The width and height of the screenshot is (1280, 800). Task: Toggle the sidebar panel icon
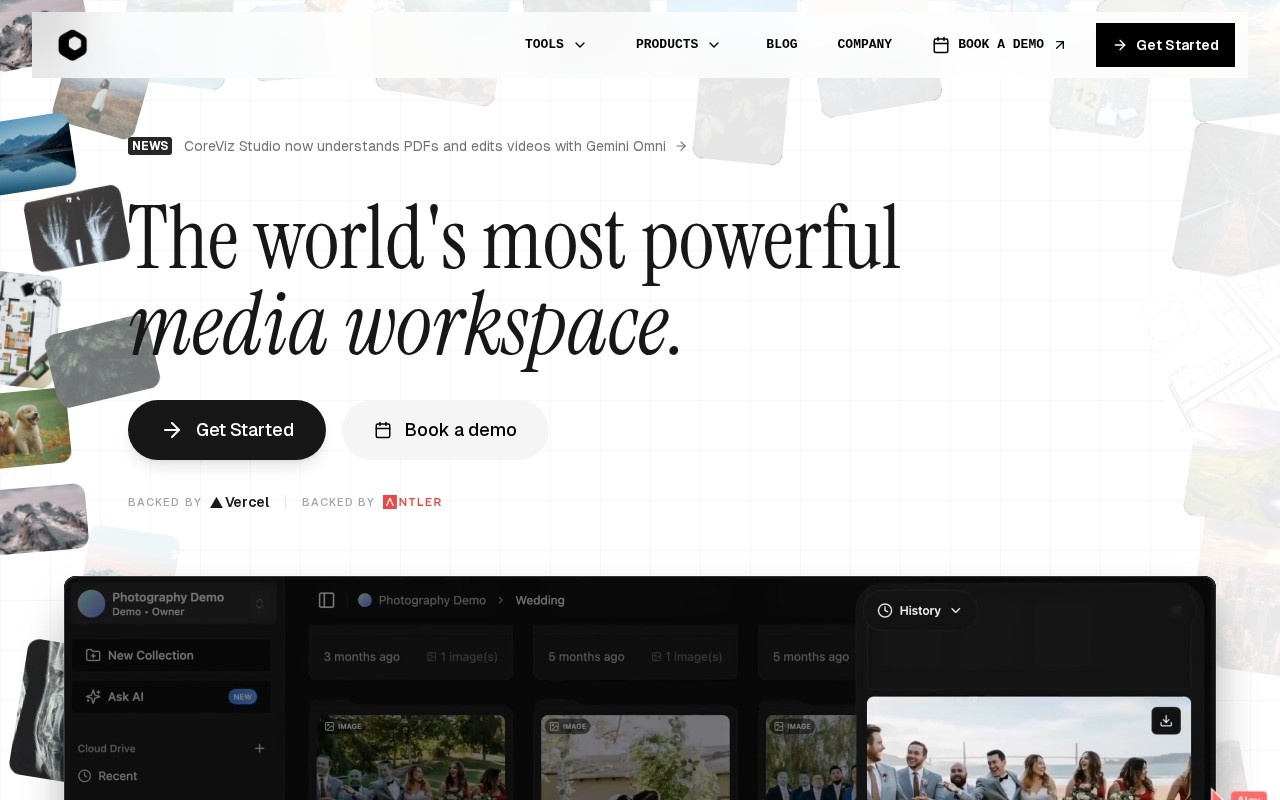327,600
